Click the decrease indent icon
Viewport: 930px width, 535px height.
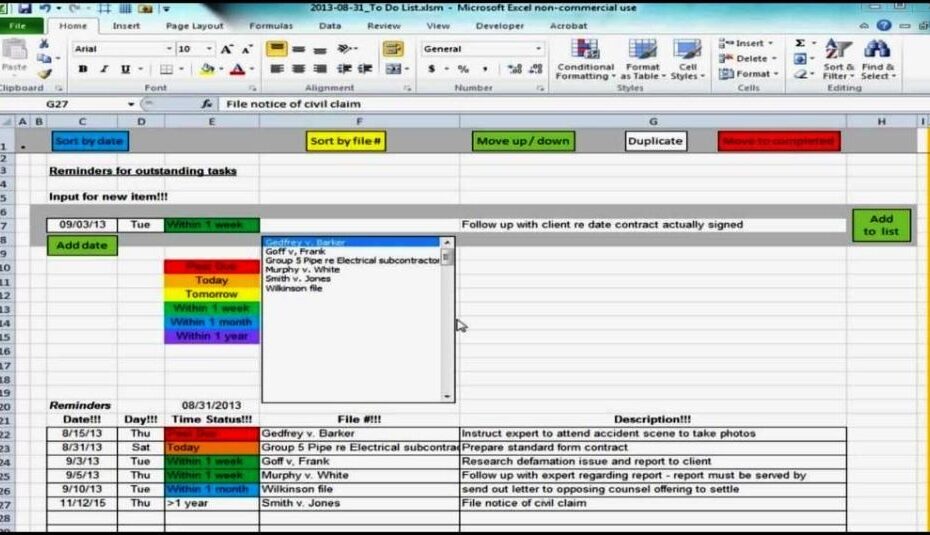coord(344,69)
